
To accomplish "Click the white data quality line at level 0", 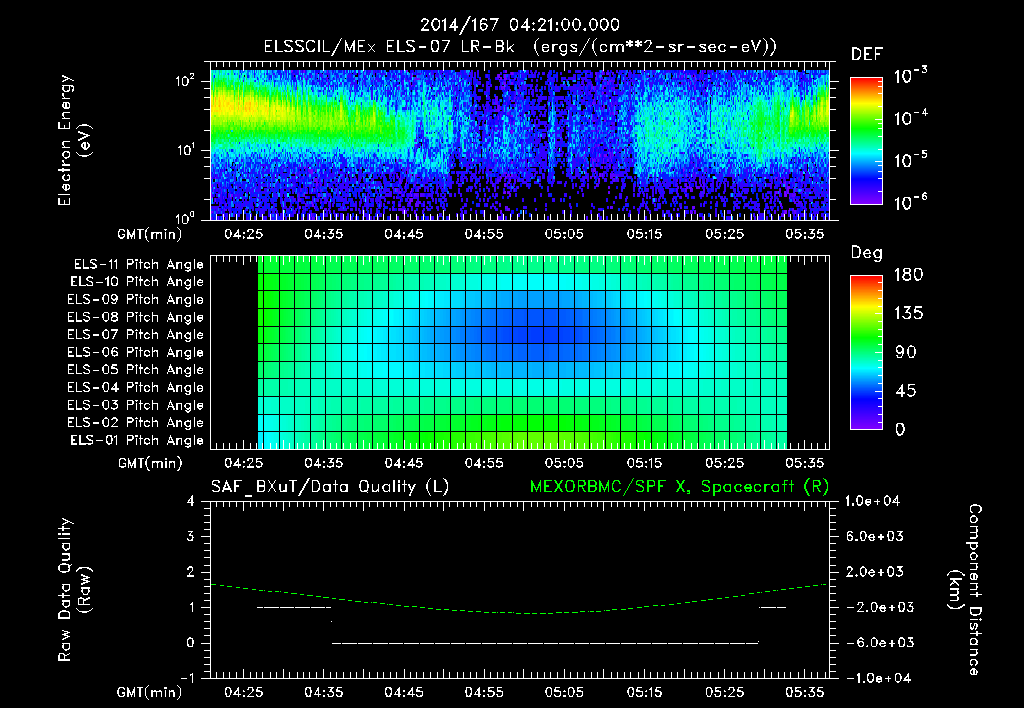I will click(545, 643).
